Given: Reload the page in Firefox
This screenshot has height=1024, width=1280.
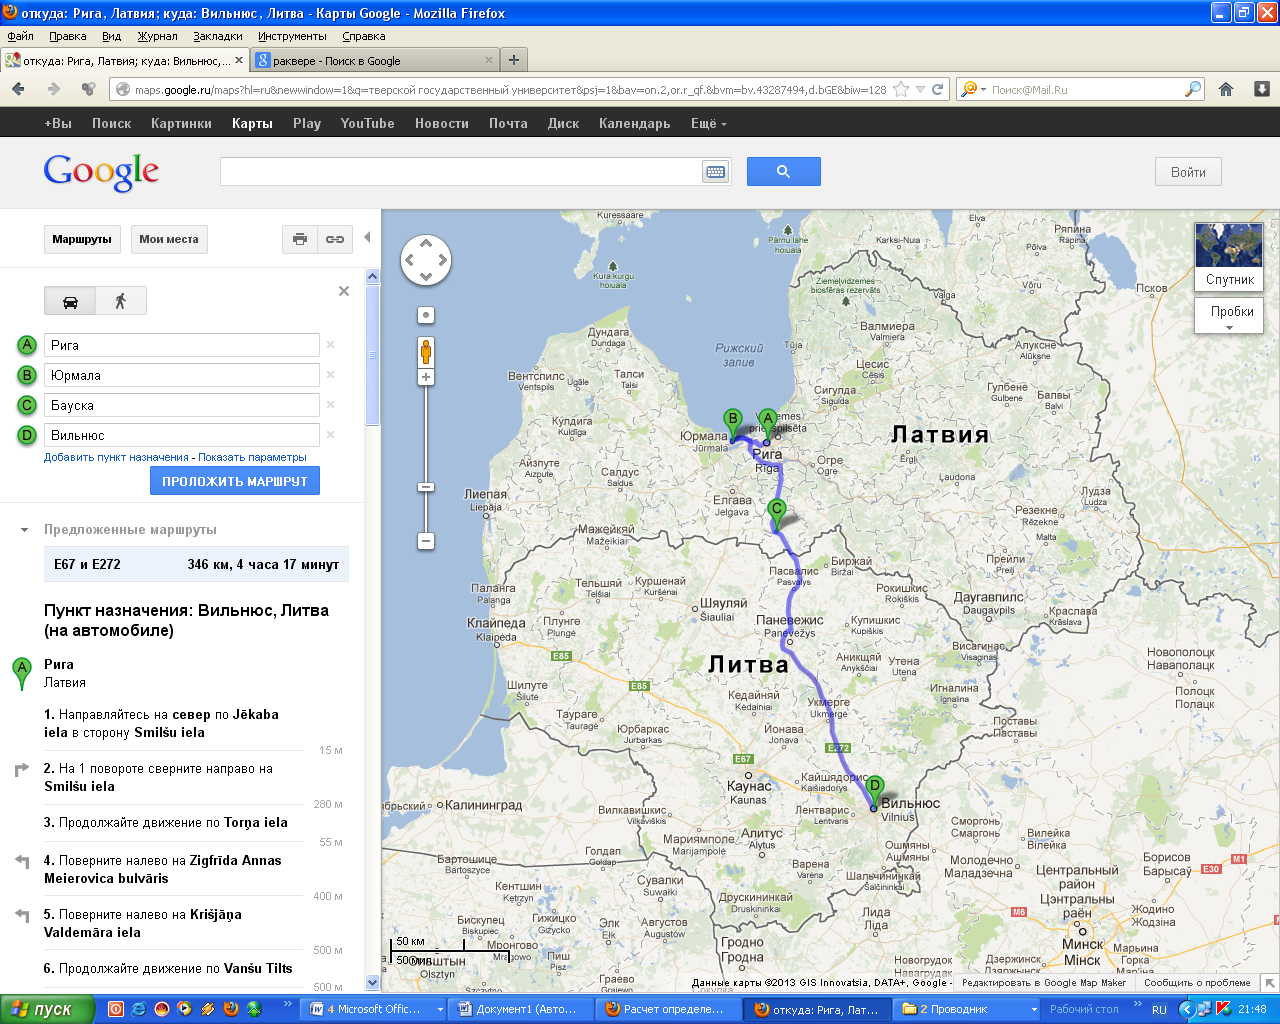Looking at the screenshot, I should point(938,89).
